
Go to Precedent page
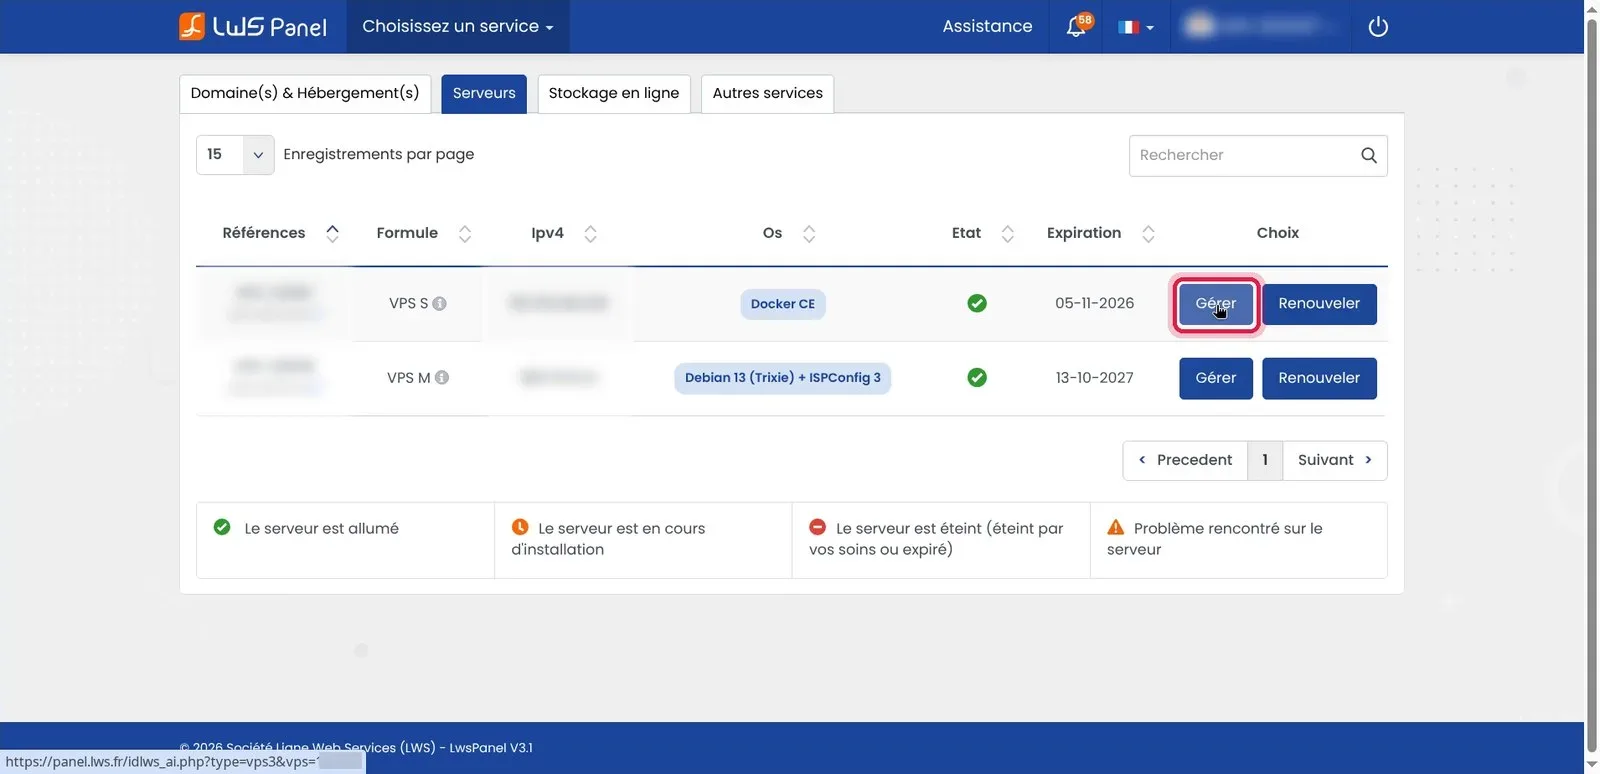(1185, 460)
